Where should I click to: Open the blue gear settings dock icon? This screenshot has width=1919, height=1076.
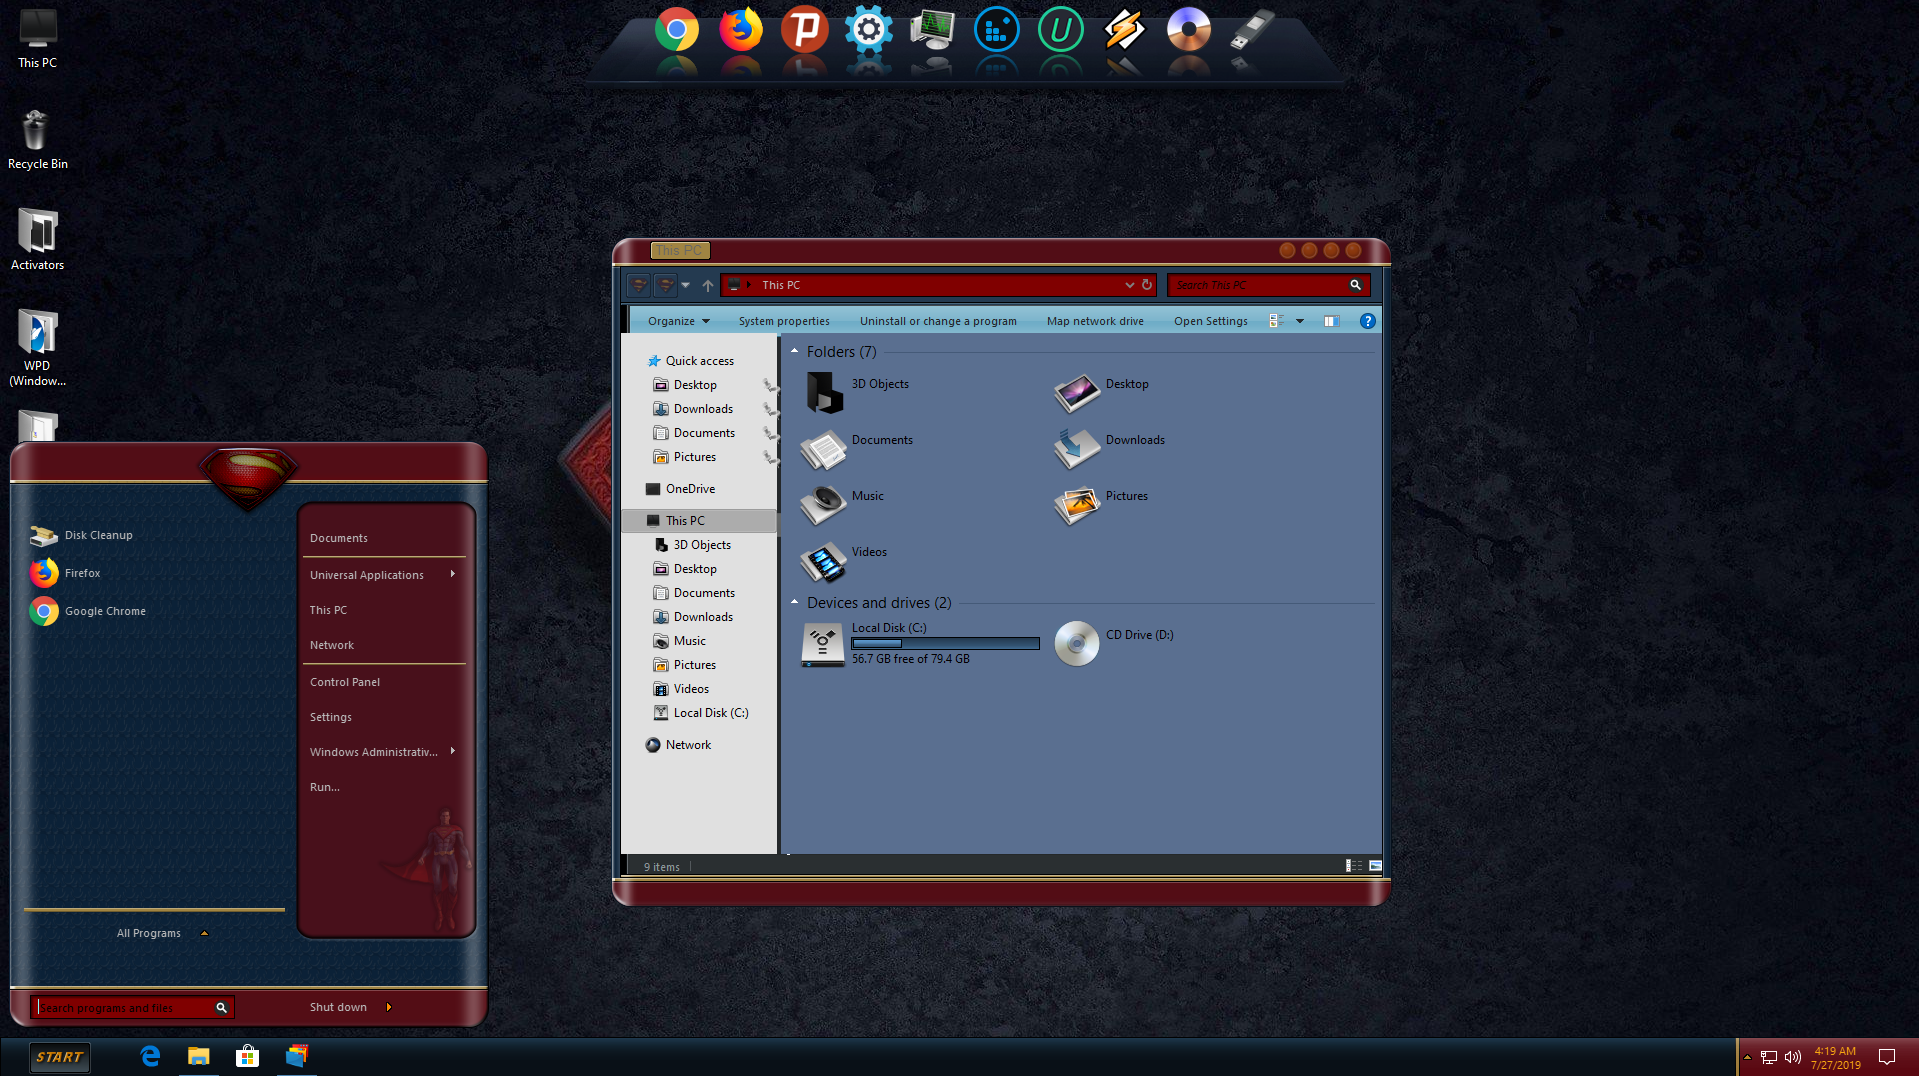coord(869,30)
